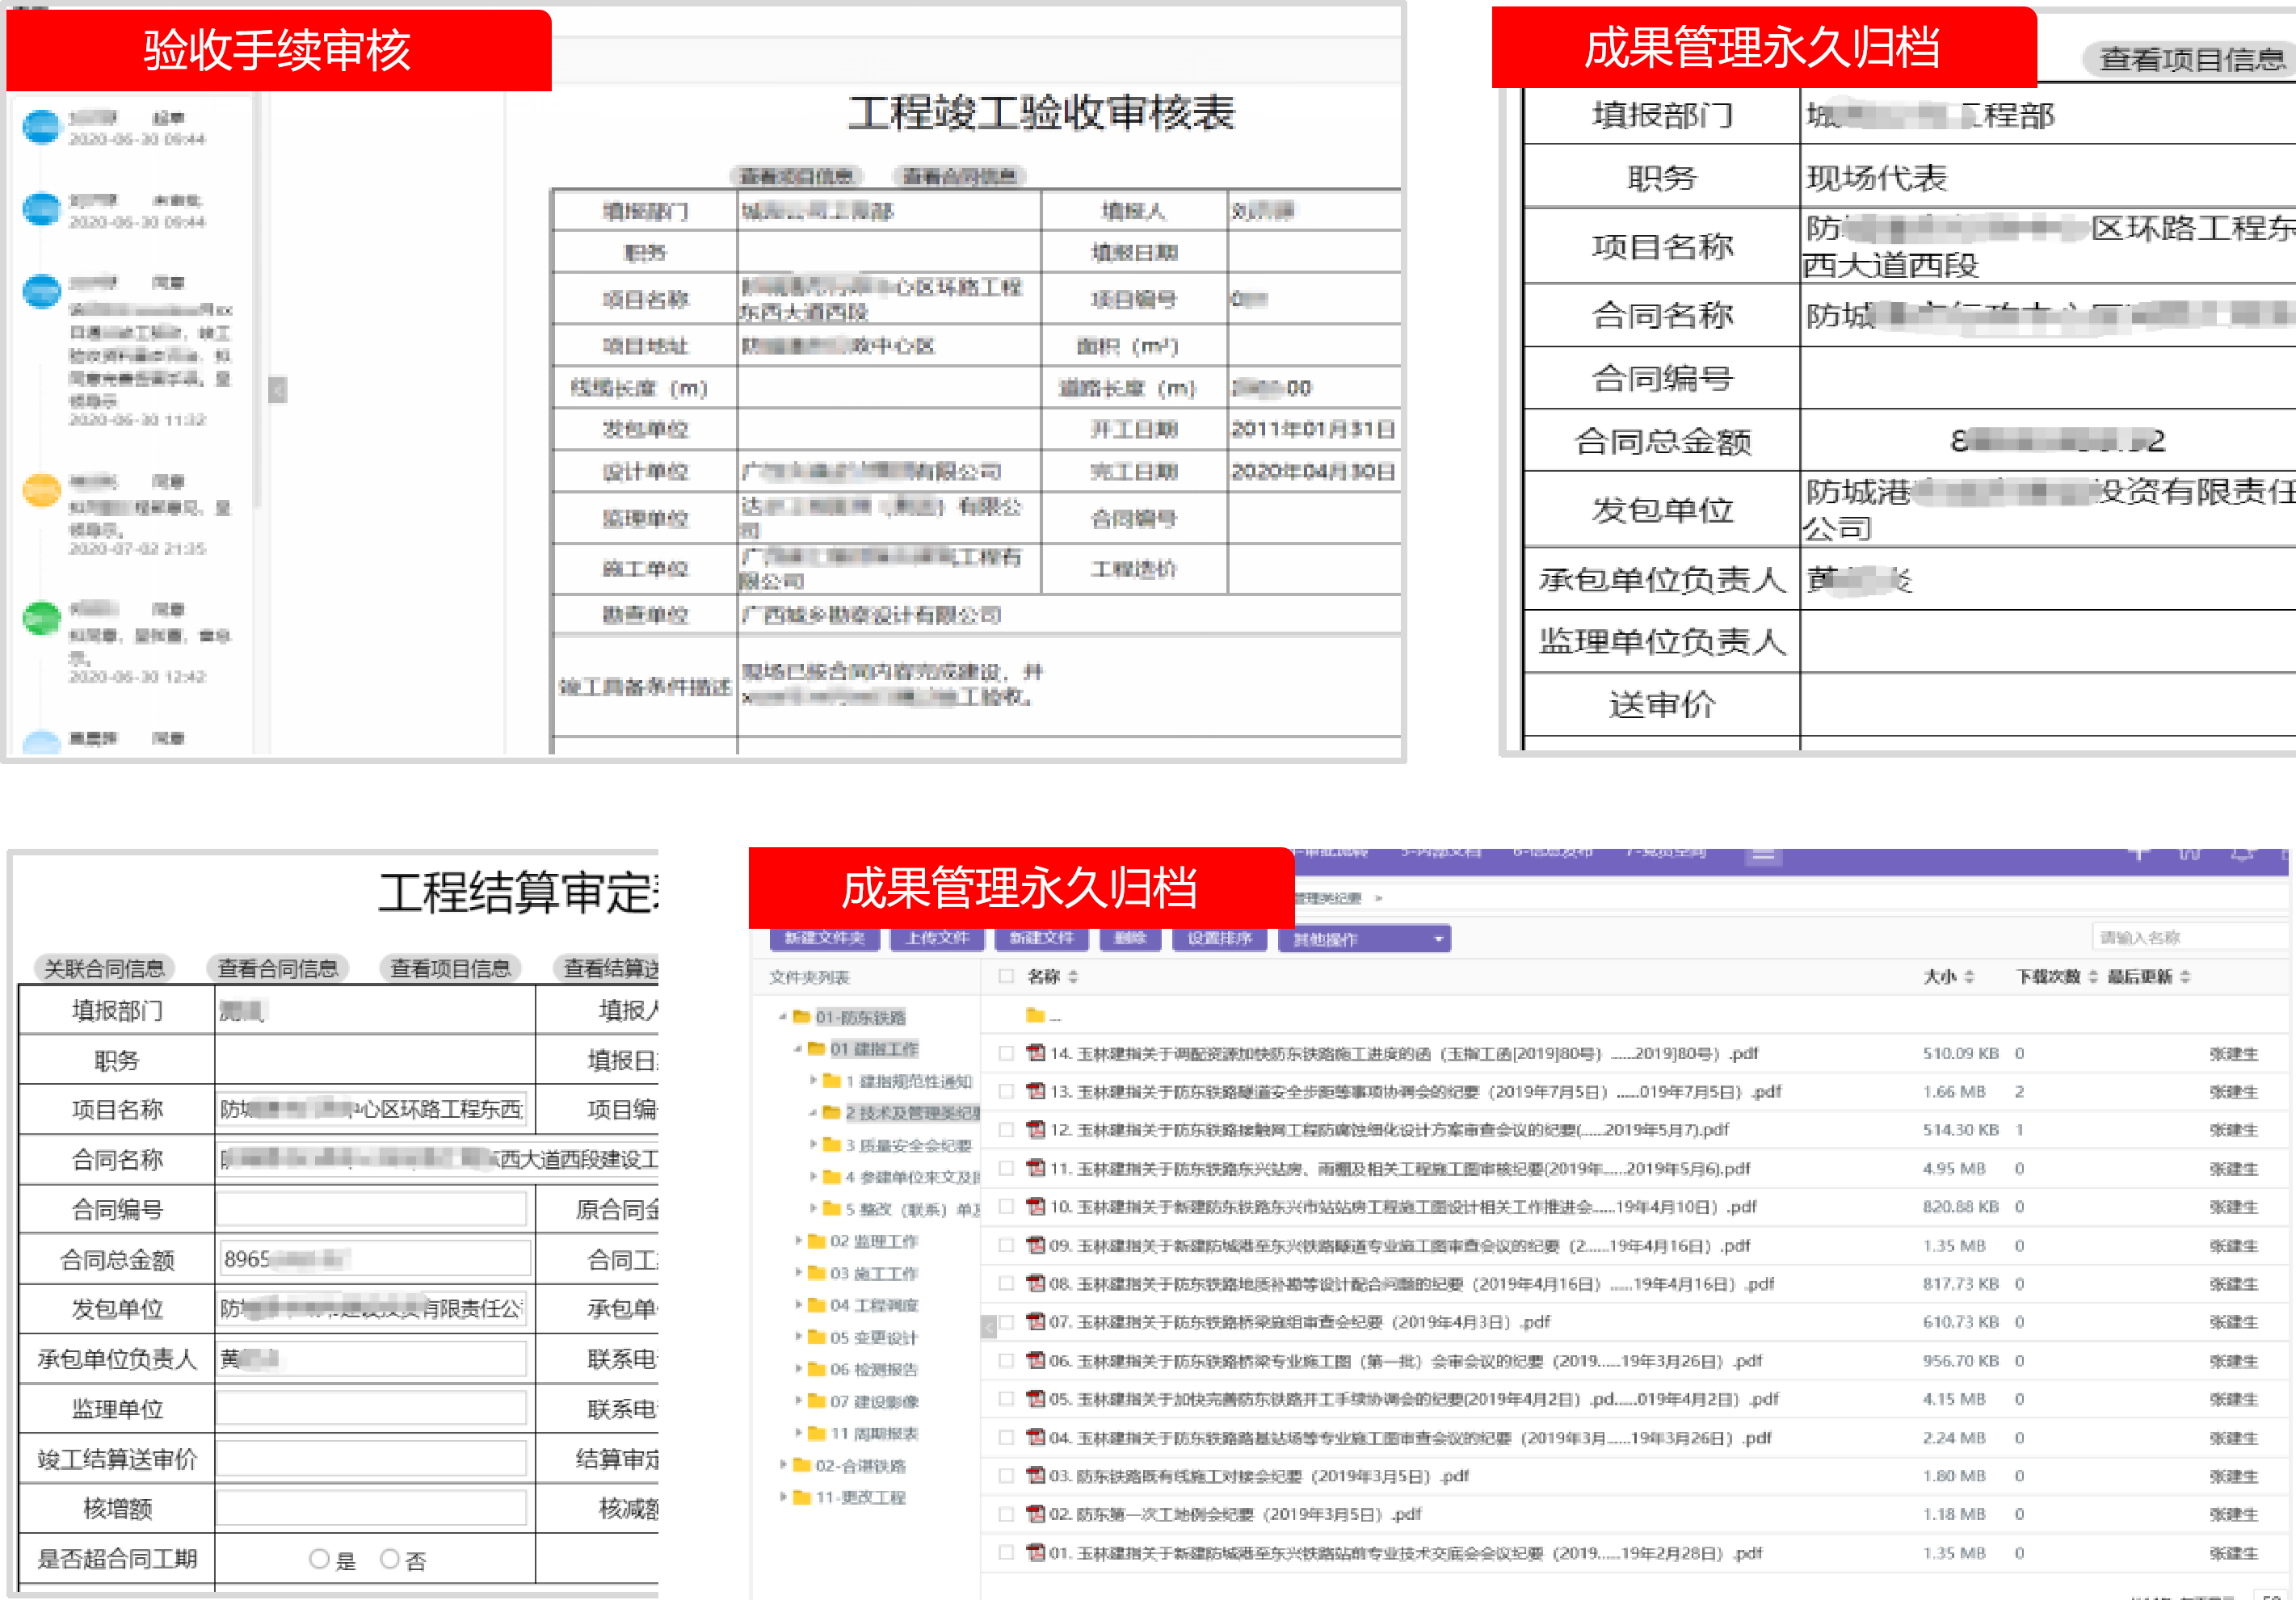Expand the 02 监理工作 folder
This screenshot has width=2296, height=1600.
(x=799, y=1242)
